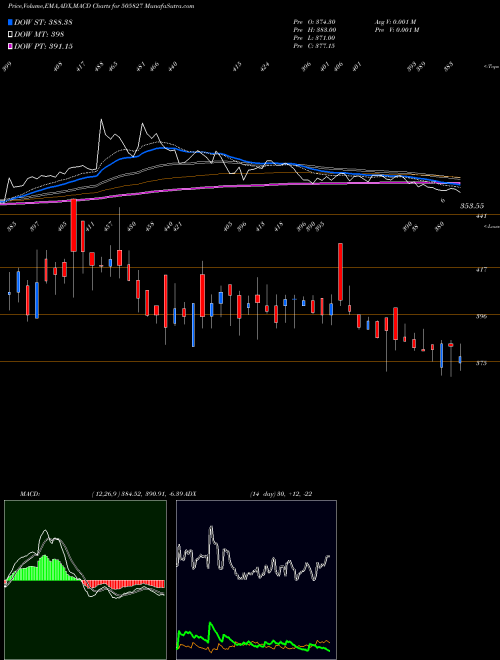Click the blue DOW ST legend swatch
The image size is (500, 660).
click(10, 22)
